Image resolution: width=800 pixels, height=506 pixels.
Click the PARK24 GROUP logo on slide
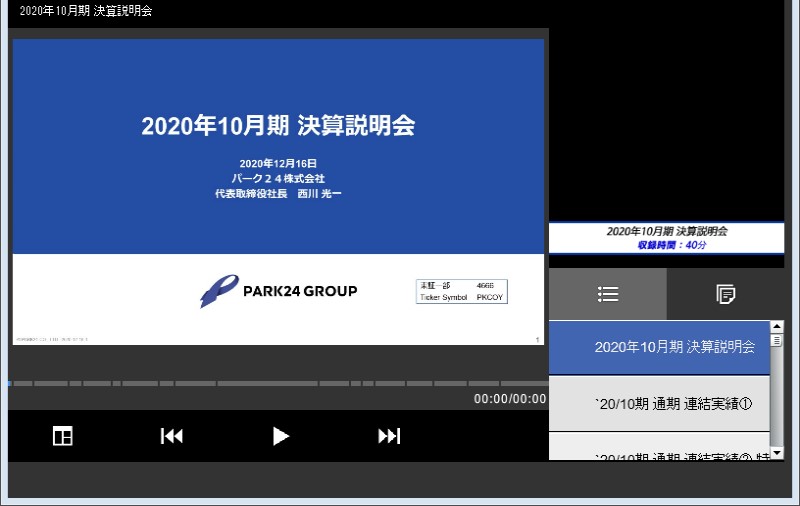point(279,291)
